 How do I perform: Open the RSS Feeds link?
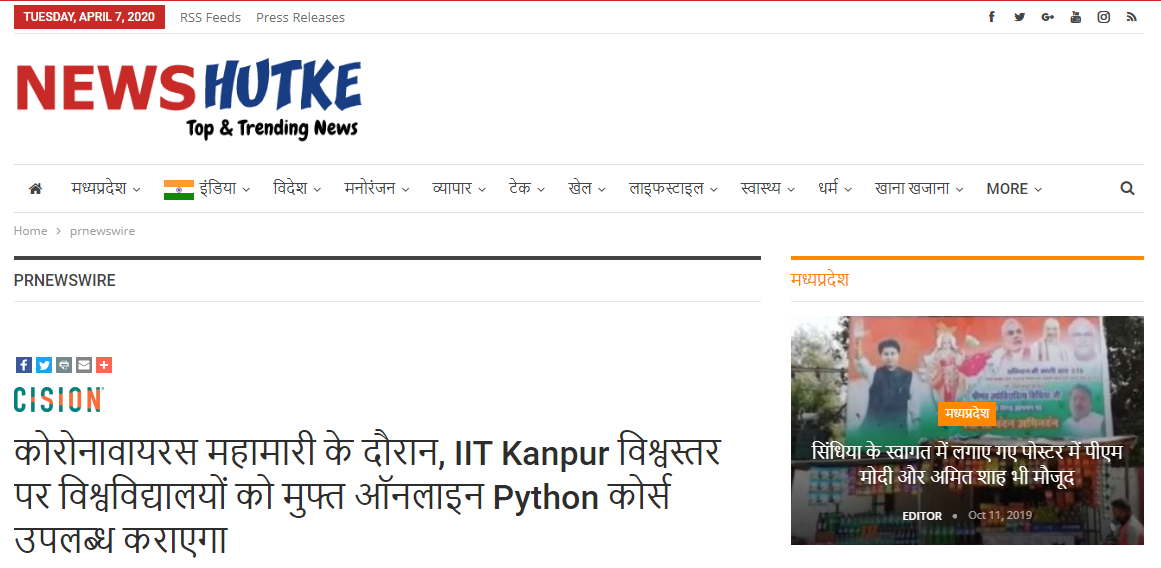(210, 17)
